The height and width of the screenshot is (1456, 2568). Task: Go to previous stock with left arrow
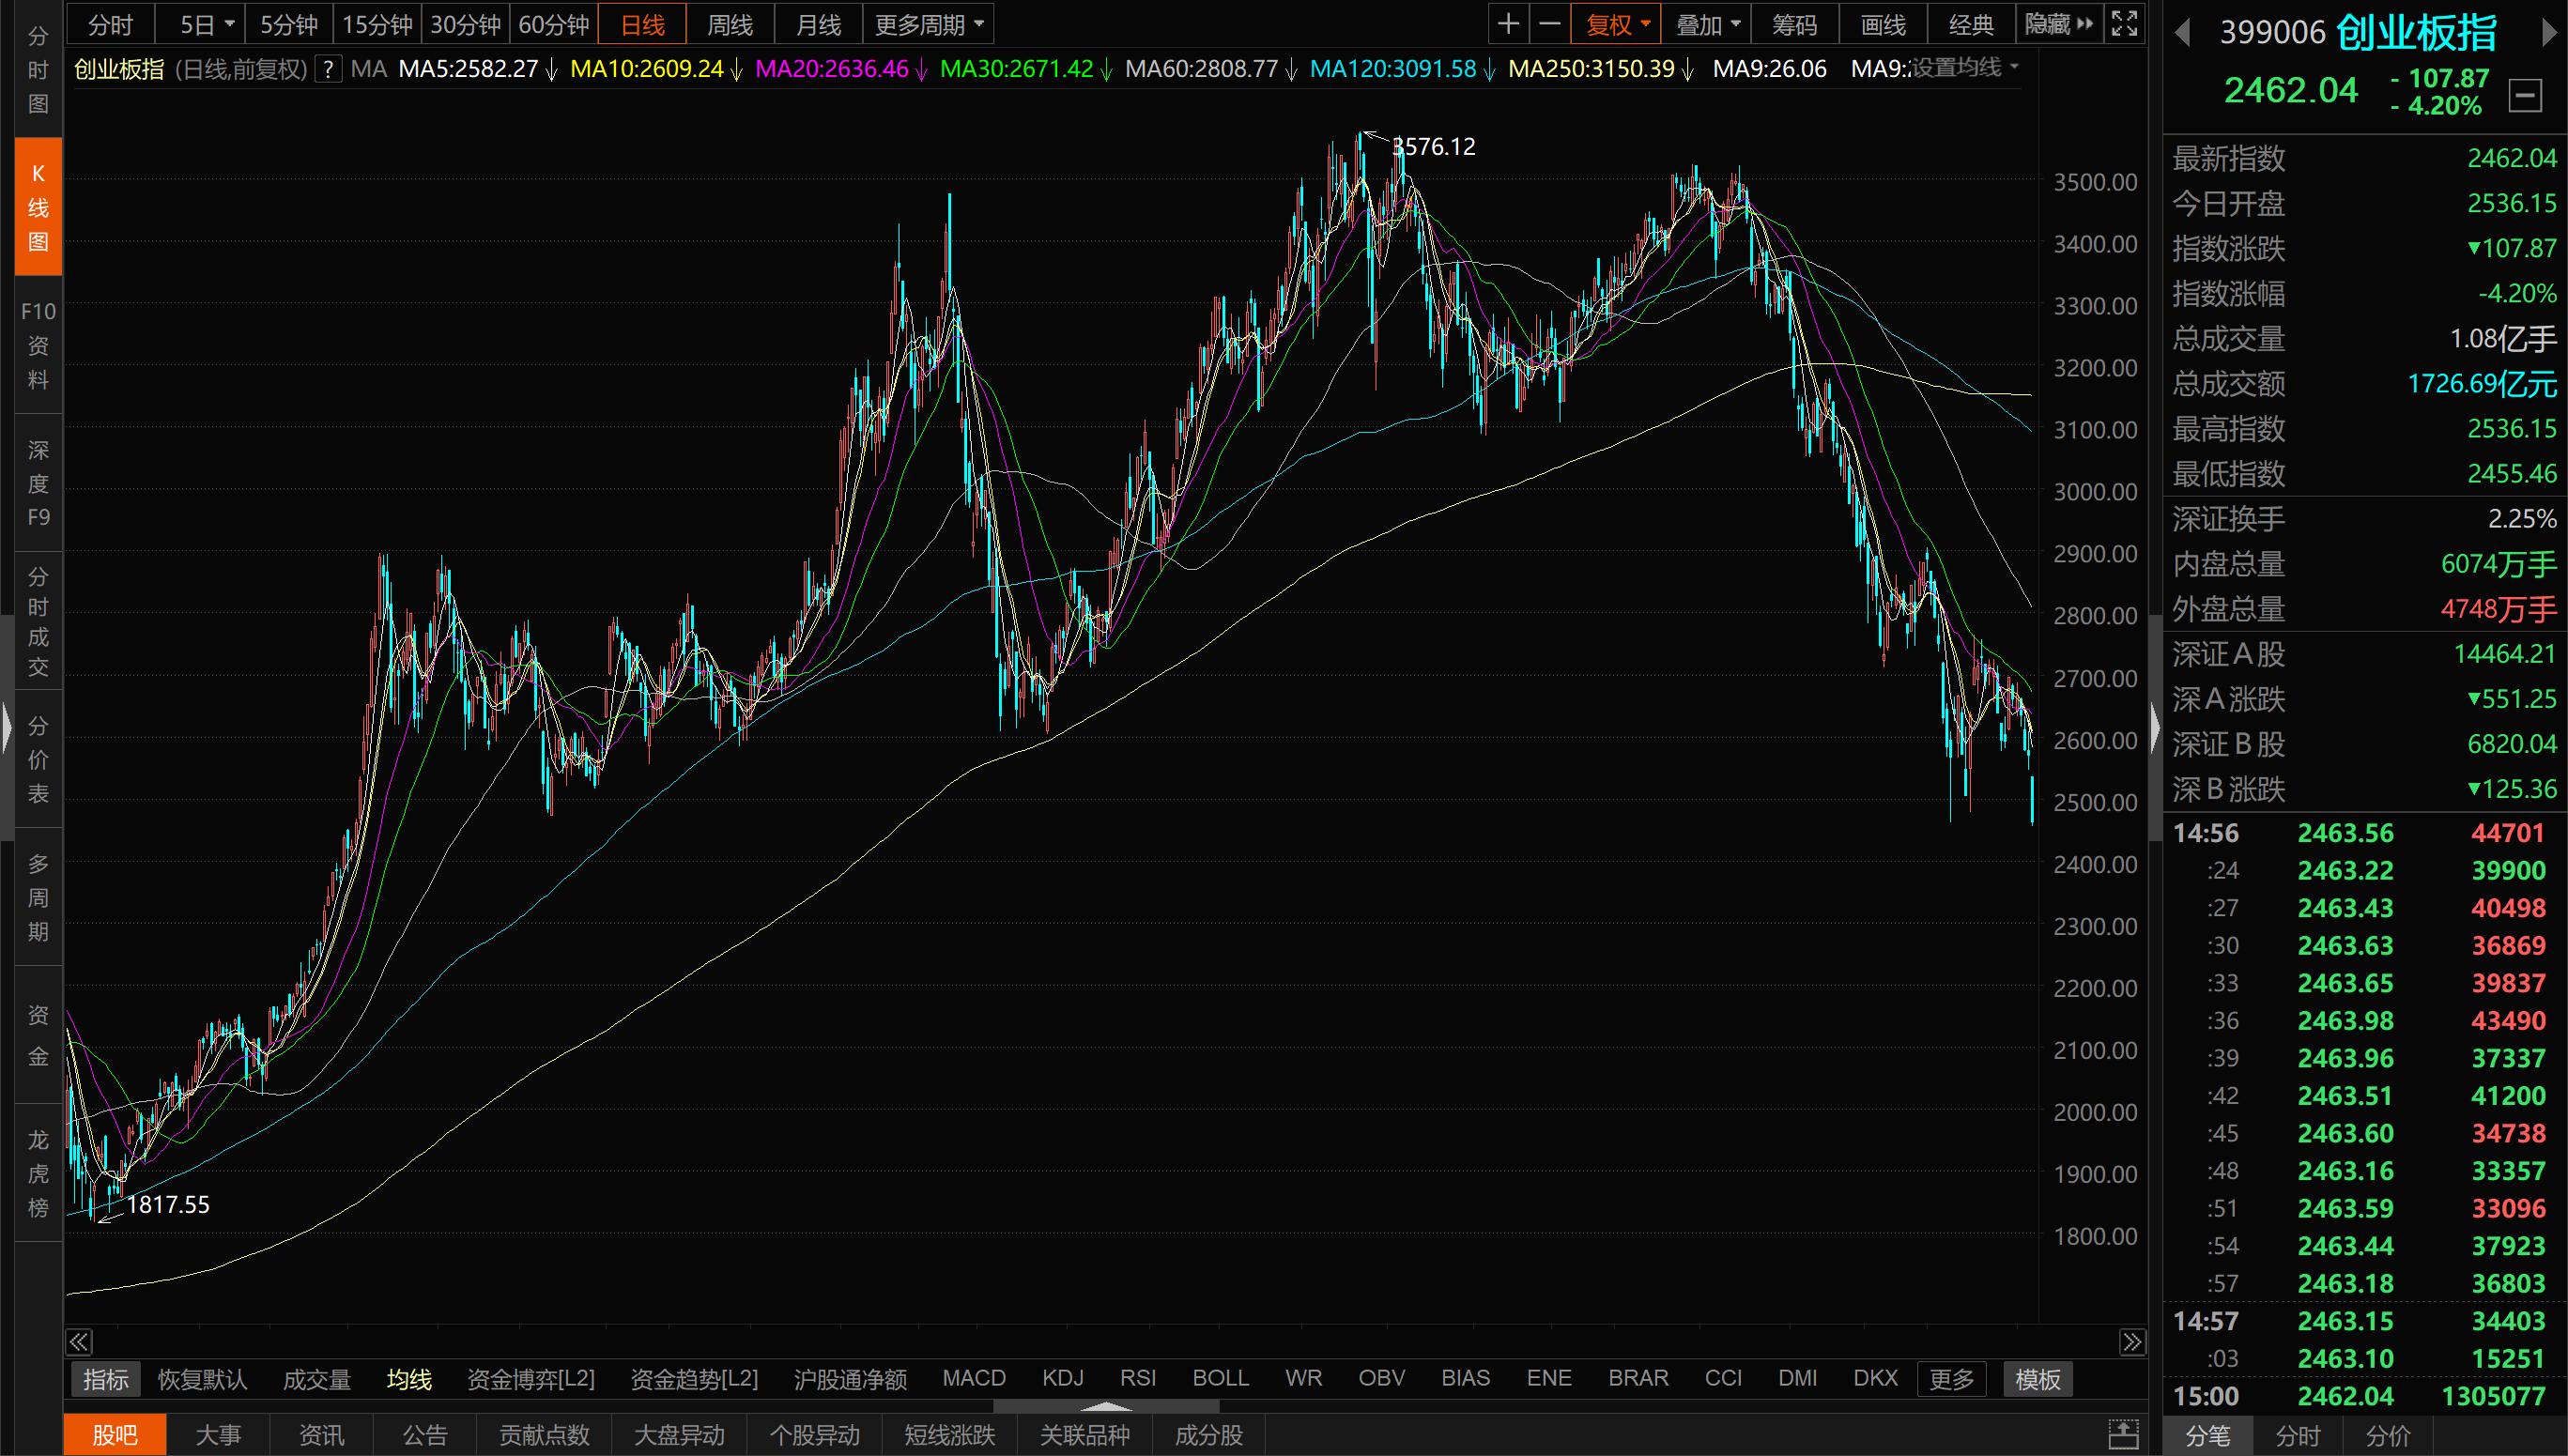[x=2183, y=34]
